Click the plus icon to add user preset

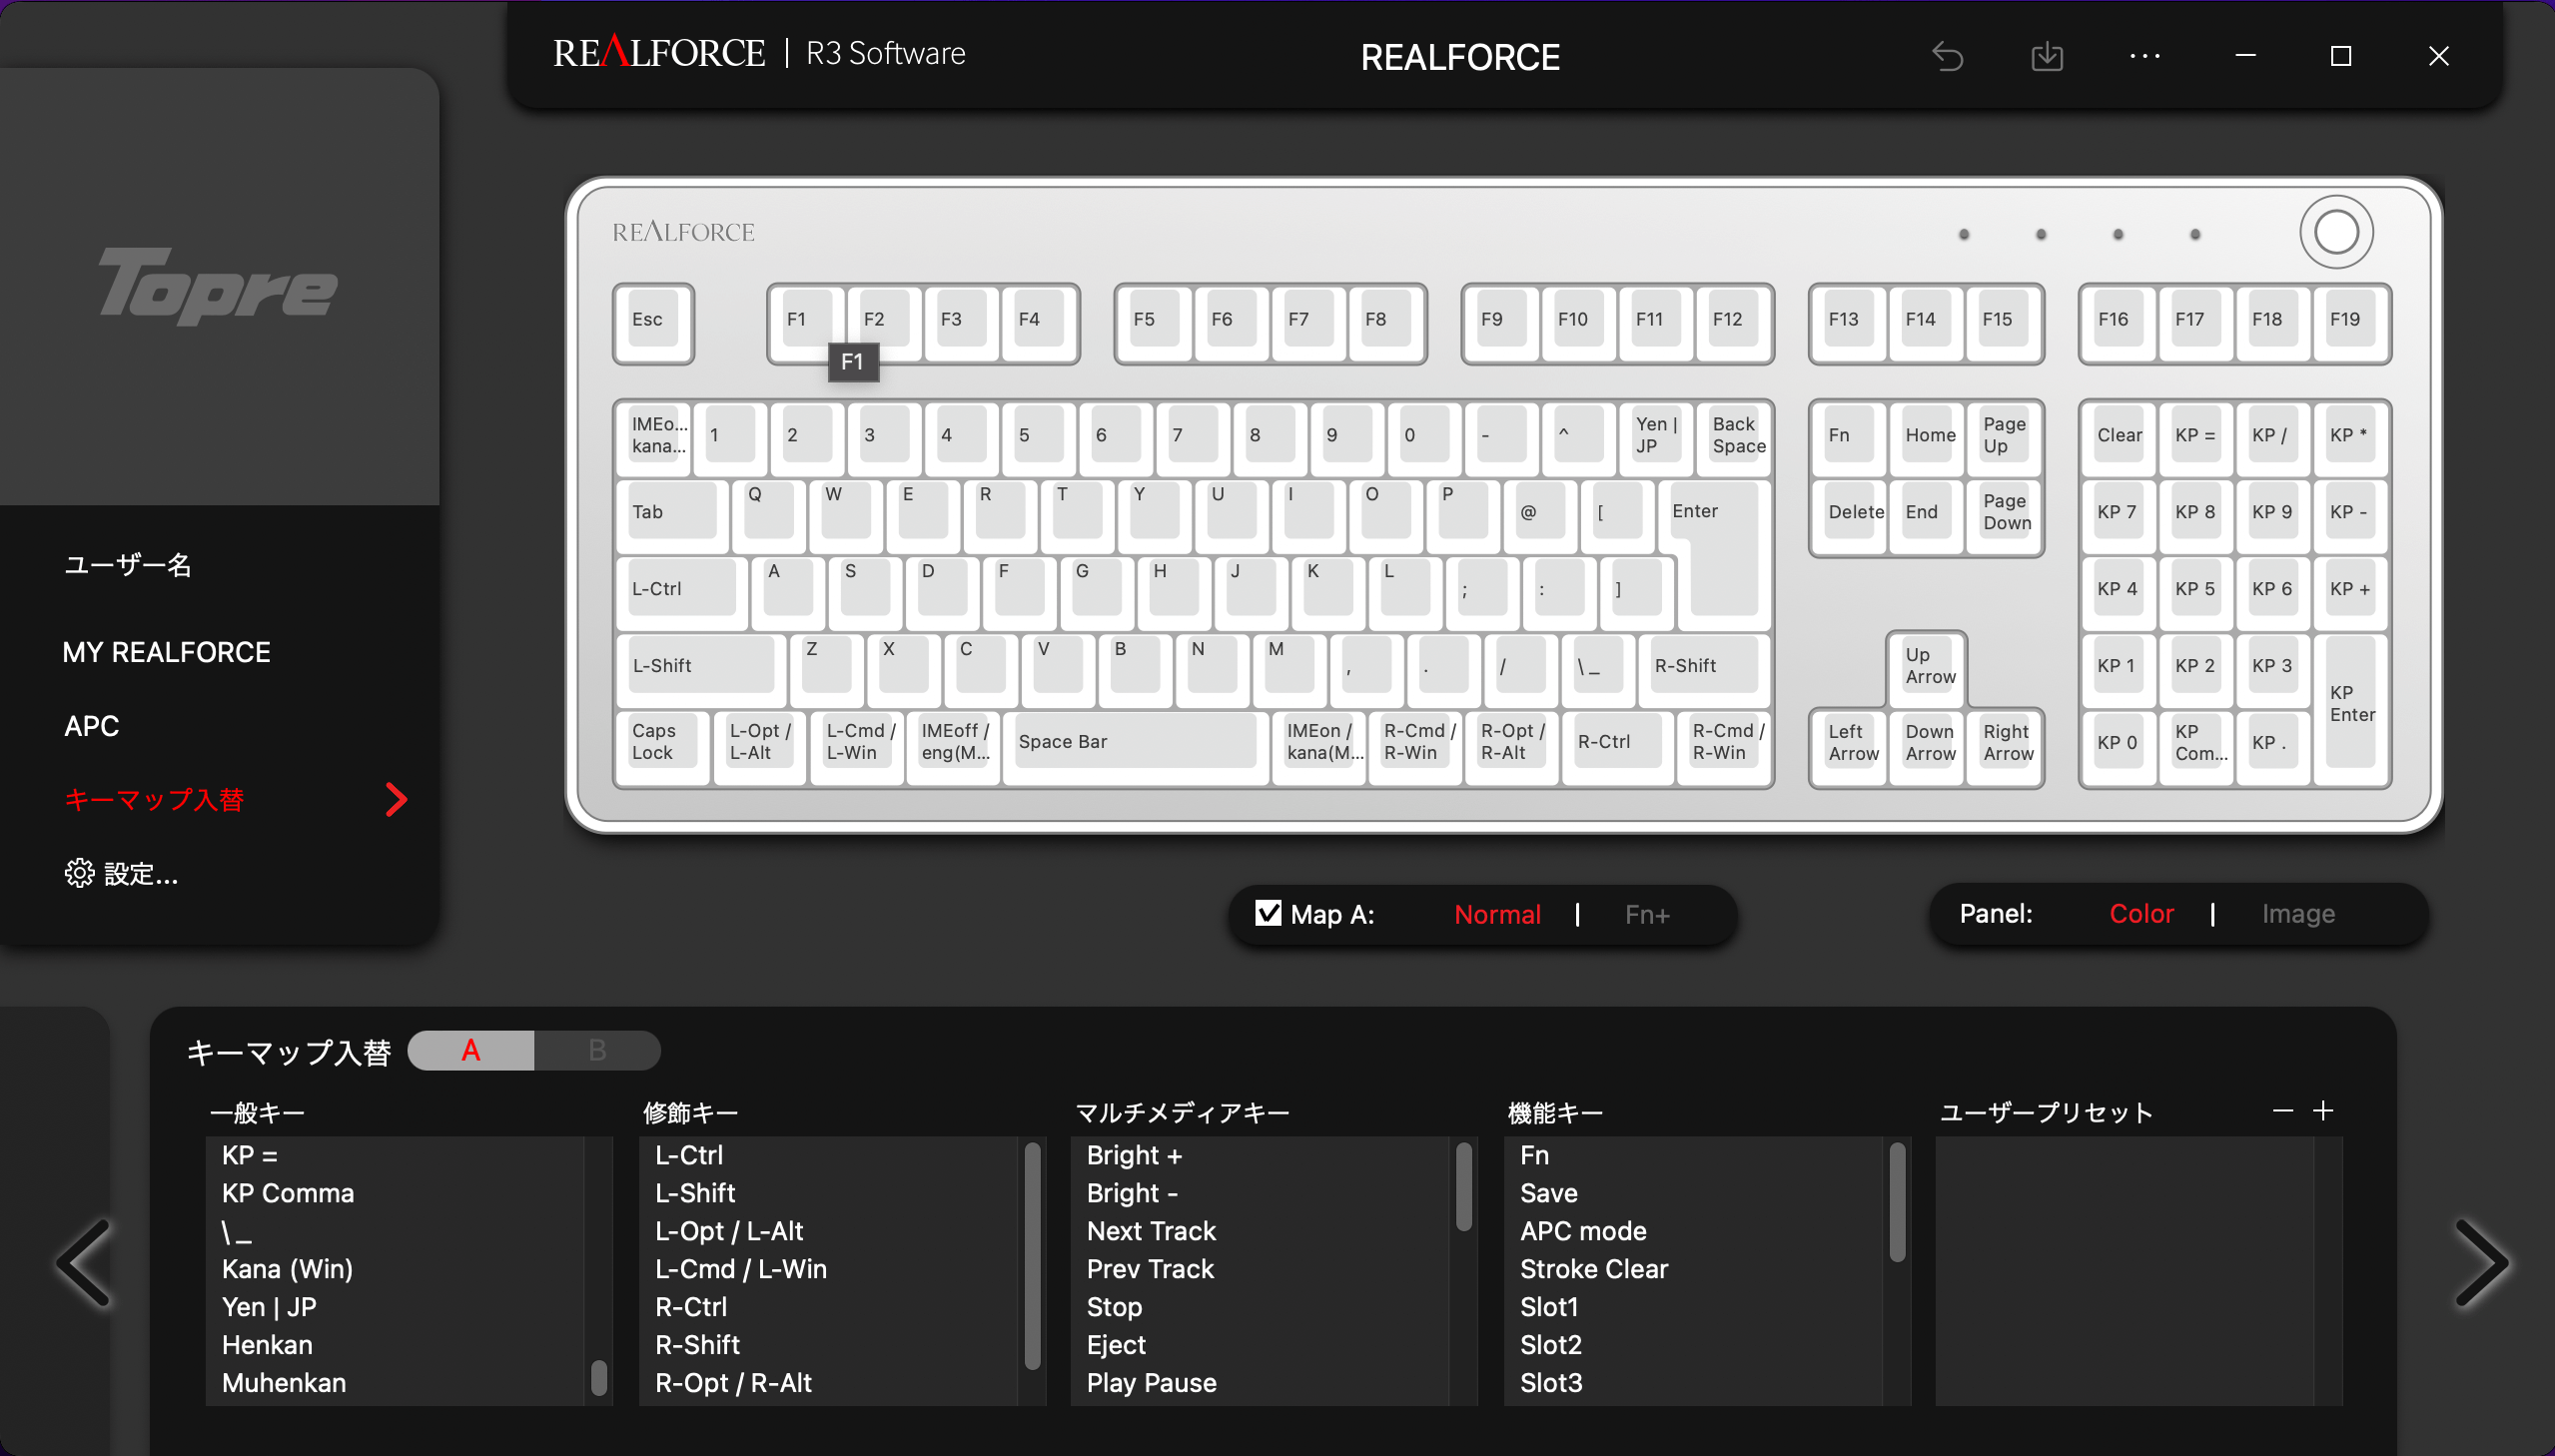[x=2323, y=1111]
